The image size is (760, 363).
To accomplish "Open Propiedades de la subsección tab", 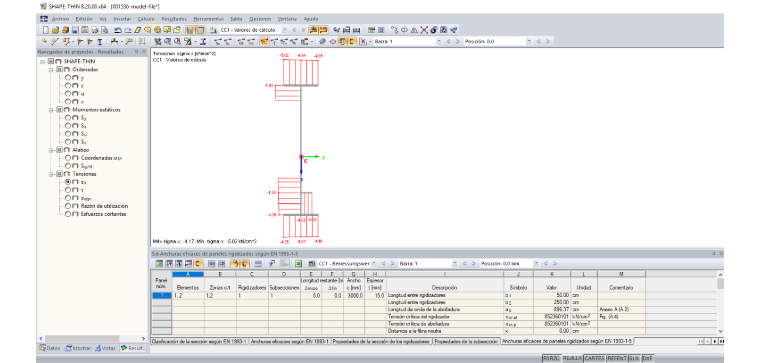I will pyautogui.click(x=466, y=341).
